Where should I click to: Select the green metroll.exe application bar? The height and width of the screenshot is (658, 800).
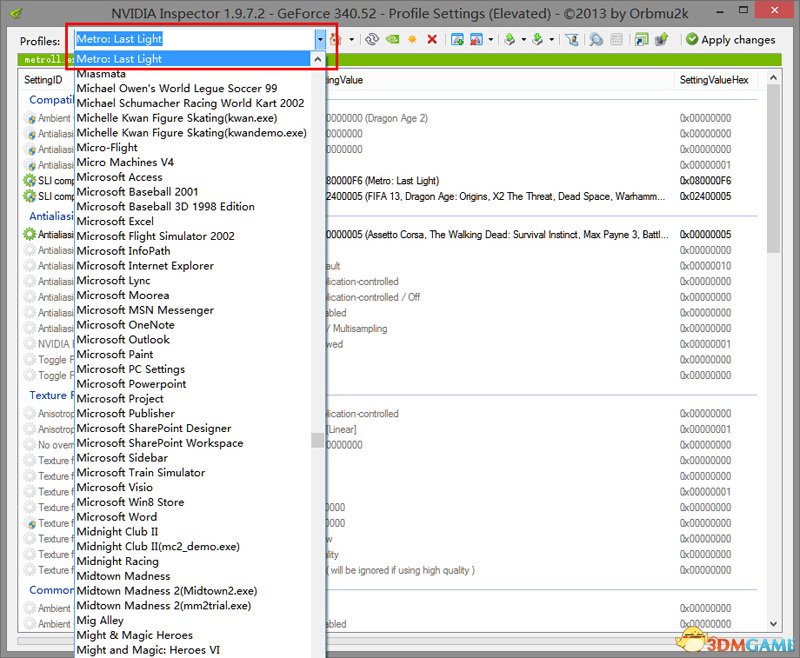pyautogui.click(x=399, y=60)
